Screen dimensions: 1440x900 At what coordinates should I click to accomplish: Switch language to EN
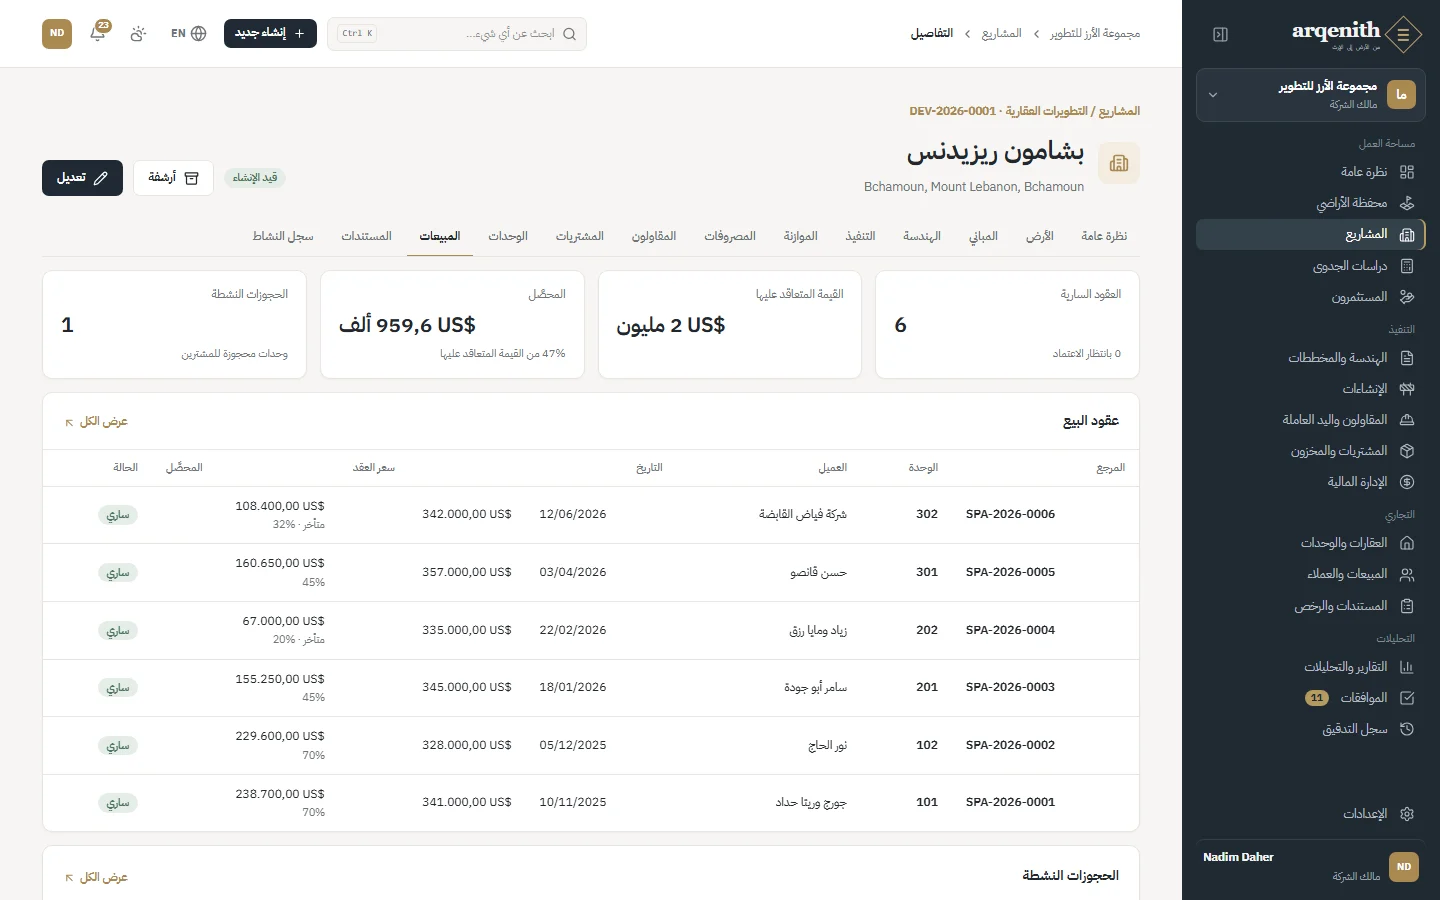click(x=188, y=33)
